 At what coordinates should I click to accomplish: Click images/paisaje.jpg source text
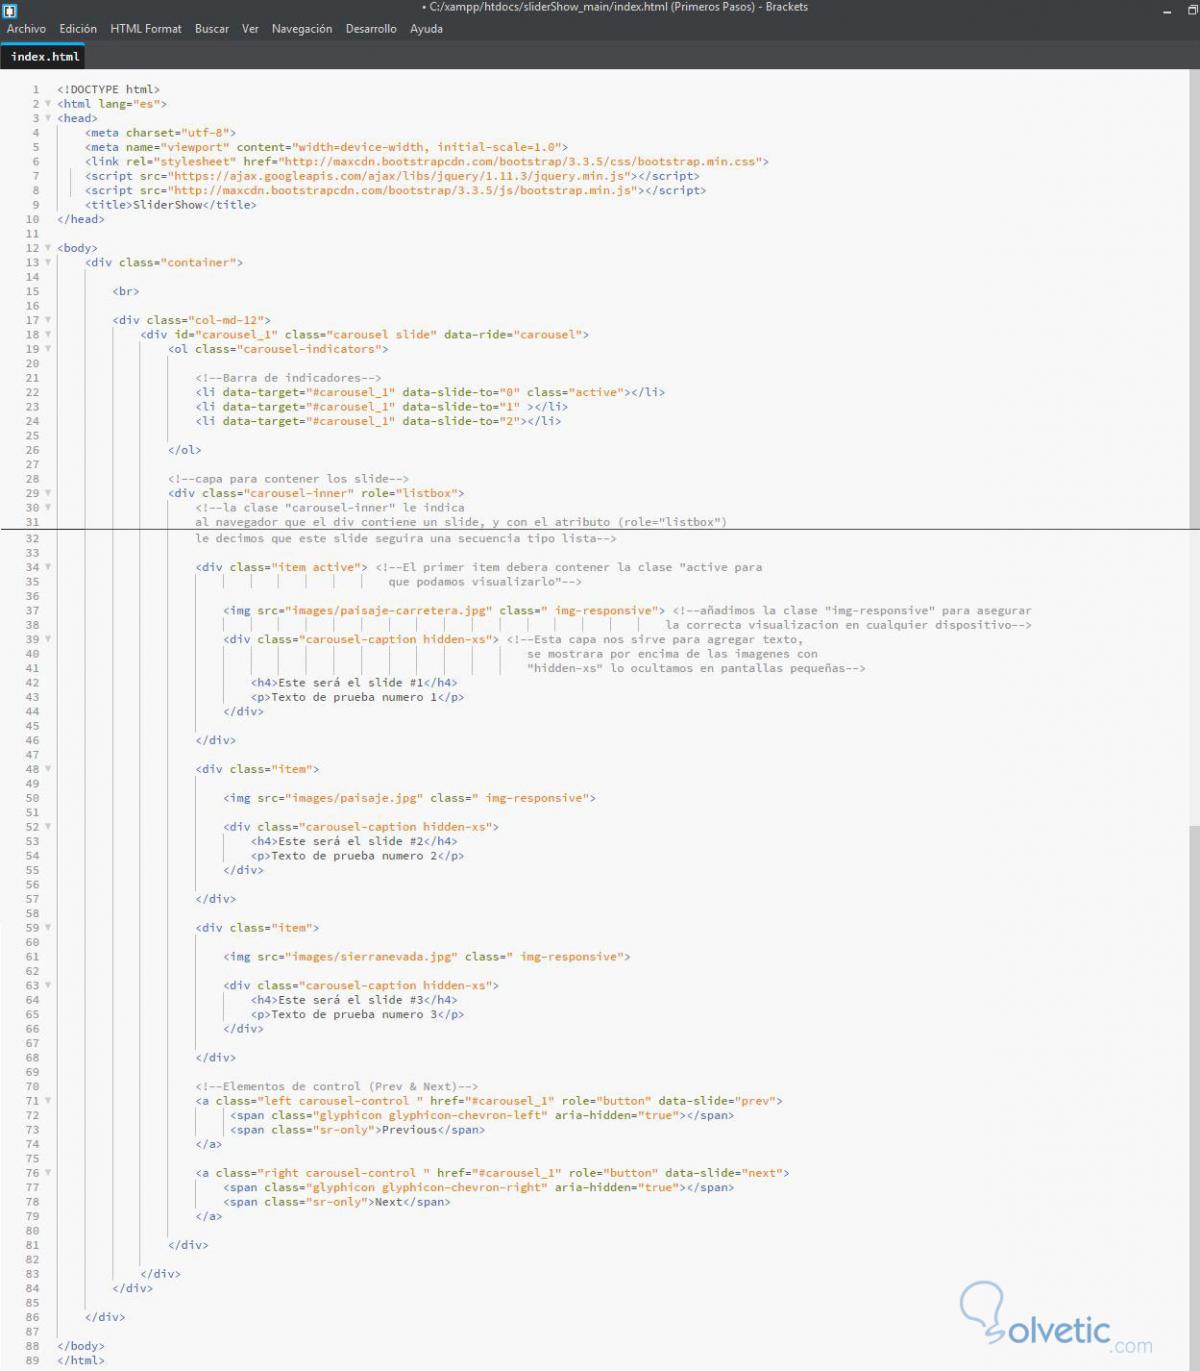point(354,798)
